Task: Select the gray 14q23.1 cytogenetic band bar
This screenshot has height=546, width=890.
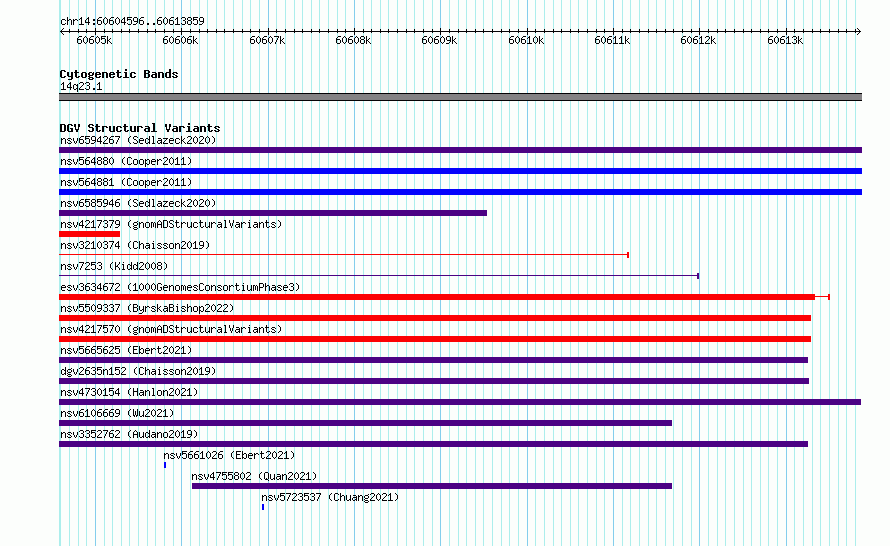Action: (460, 97)
